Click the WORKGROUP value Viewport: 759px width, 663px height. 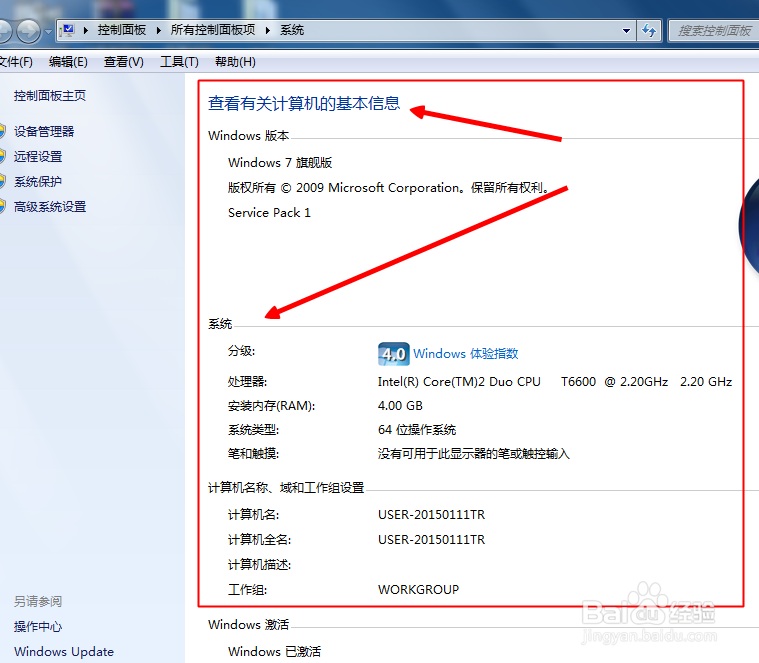pyautogui.click(x=418, y=590)
